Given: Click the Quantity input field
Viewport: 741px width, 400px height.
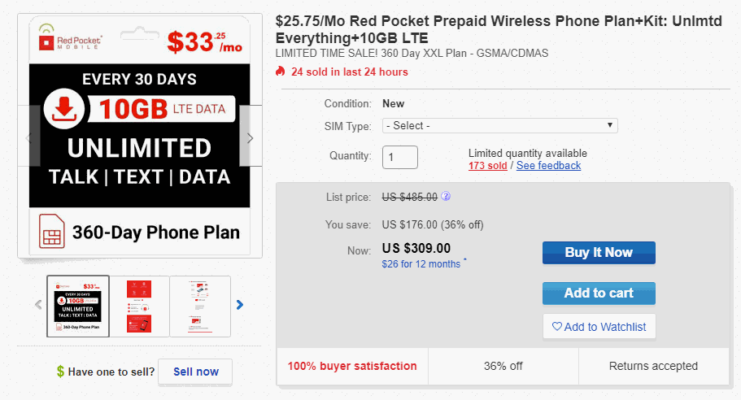Looking at the screenshot, I should (399, 157).
